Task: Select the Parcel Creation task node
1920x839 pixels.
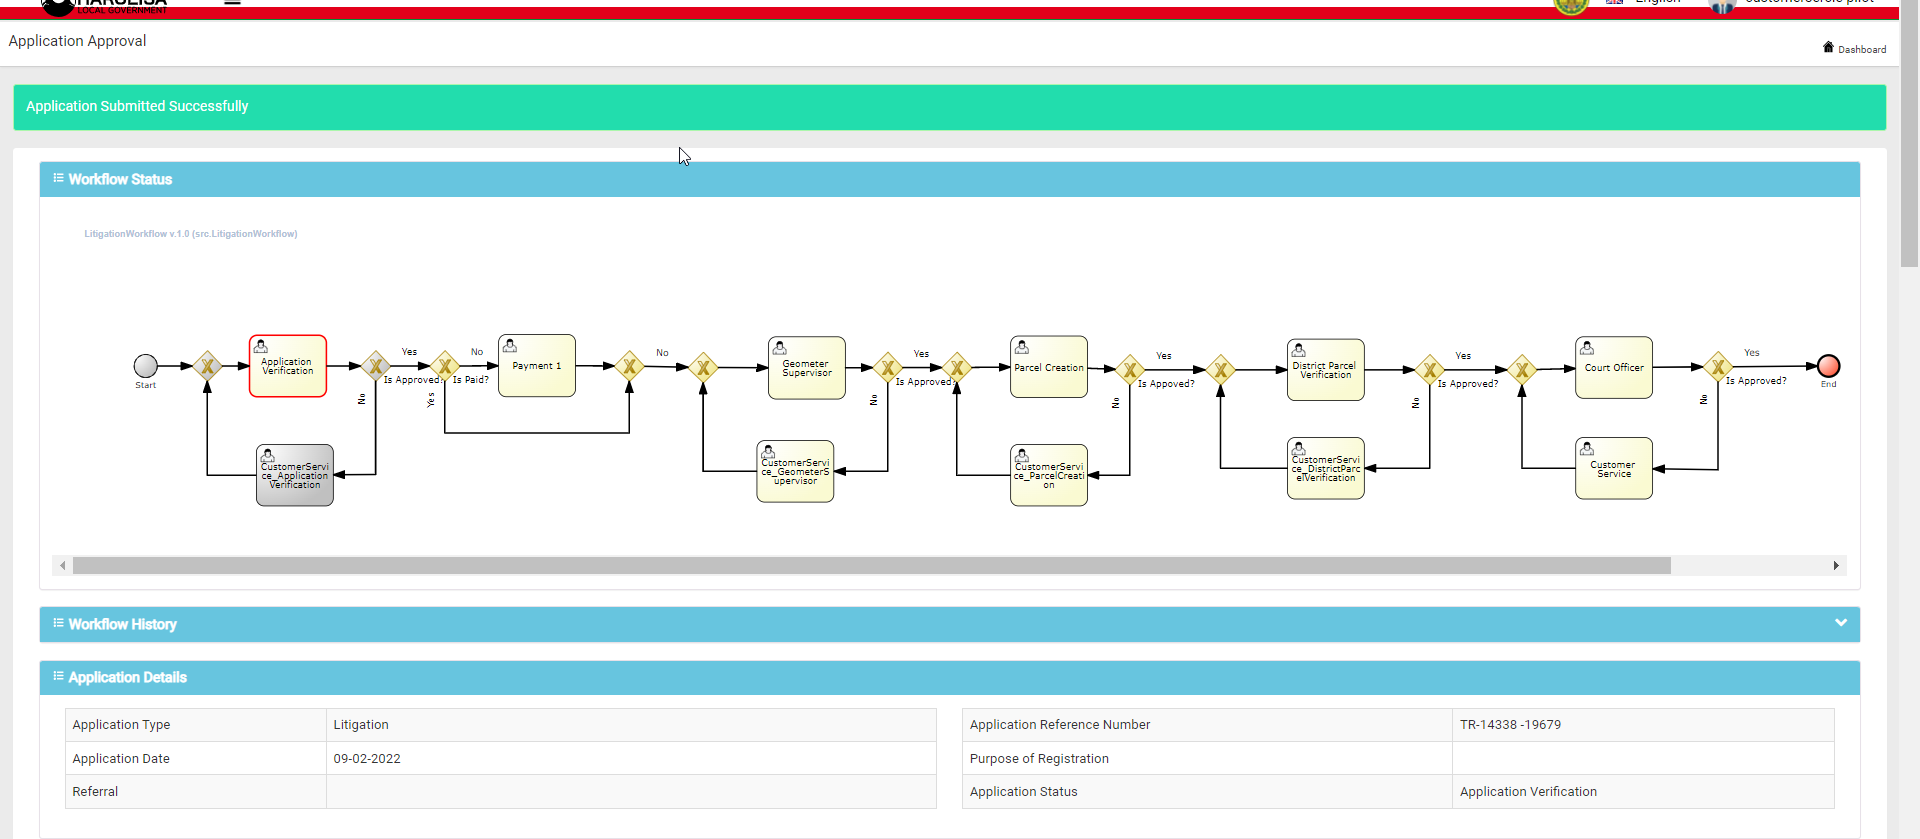Action: tap(1049, 367)
